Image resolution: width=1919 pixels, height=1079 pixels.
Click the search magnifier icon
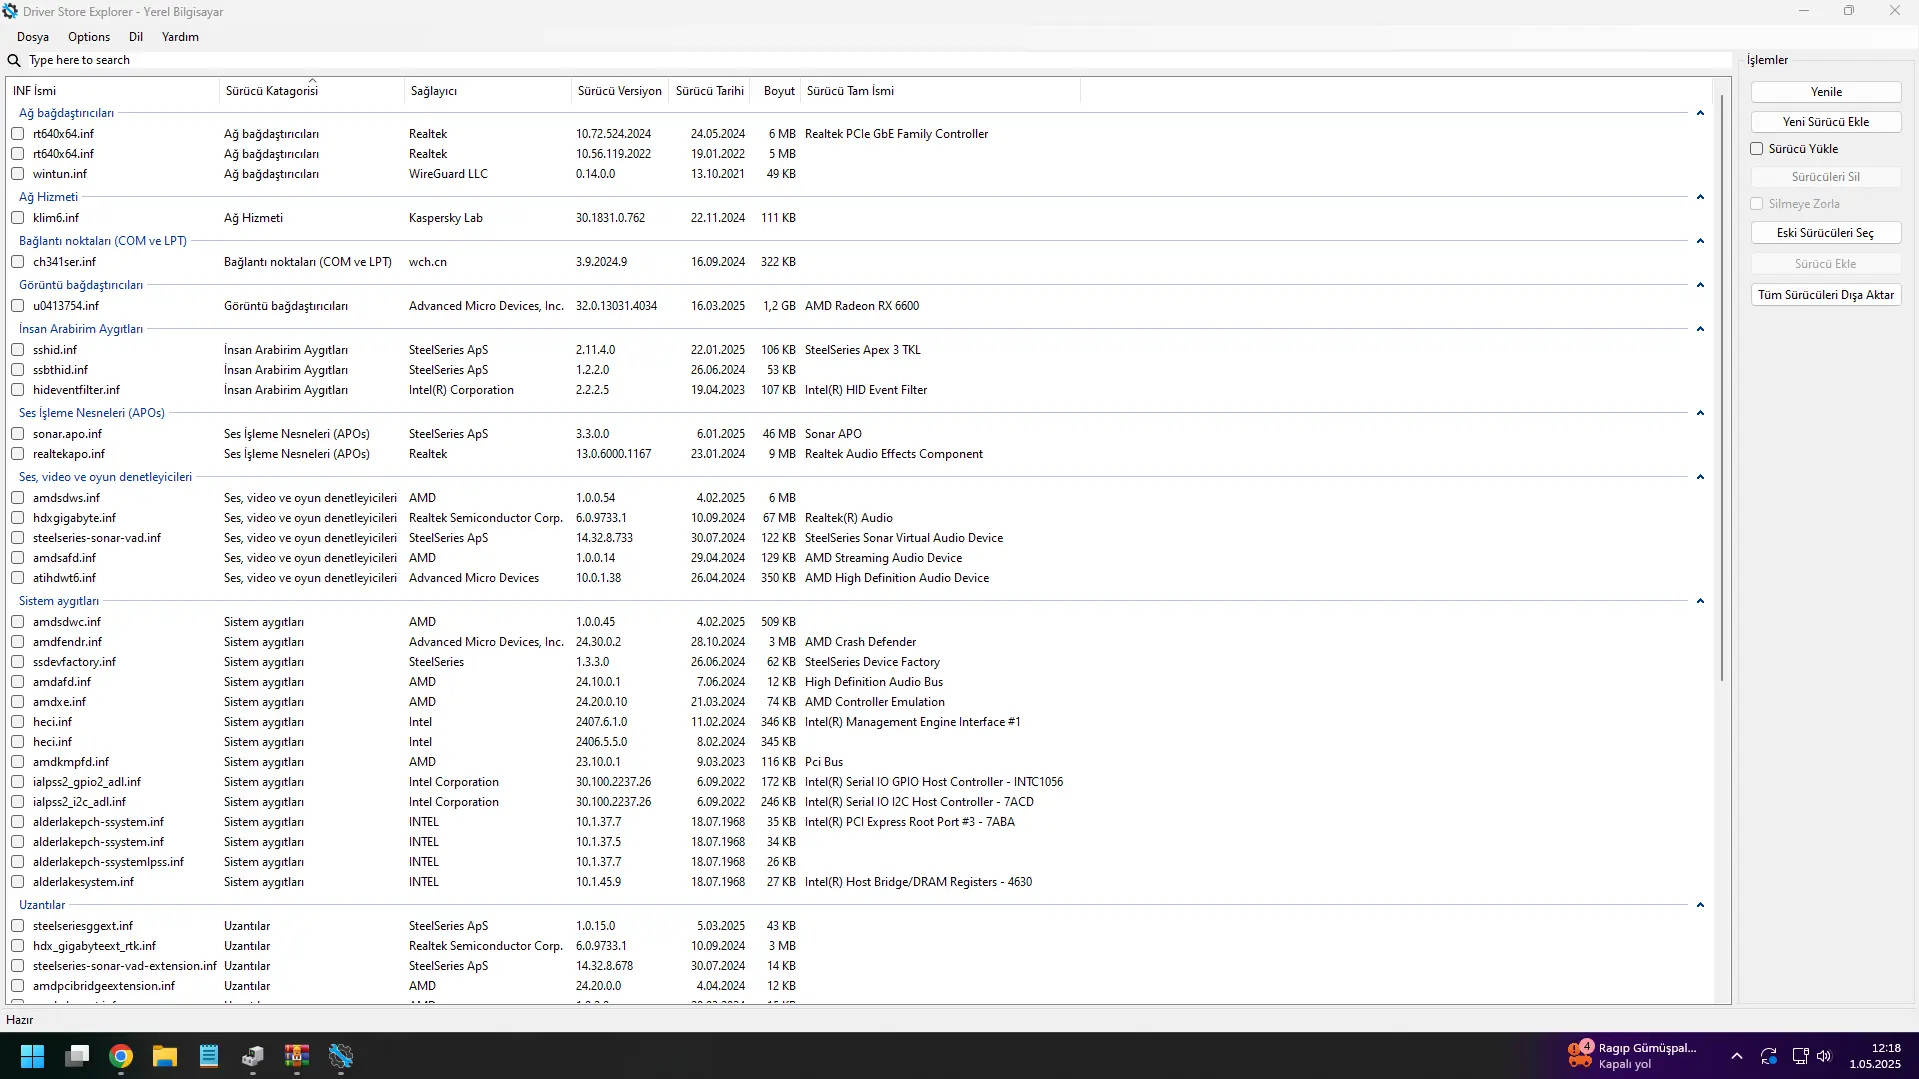[14, 60]
